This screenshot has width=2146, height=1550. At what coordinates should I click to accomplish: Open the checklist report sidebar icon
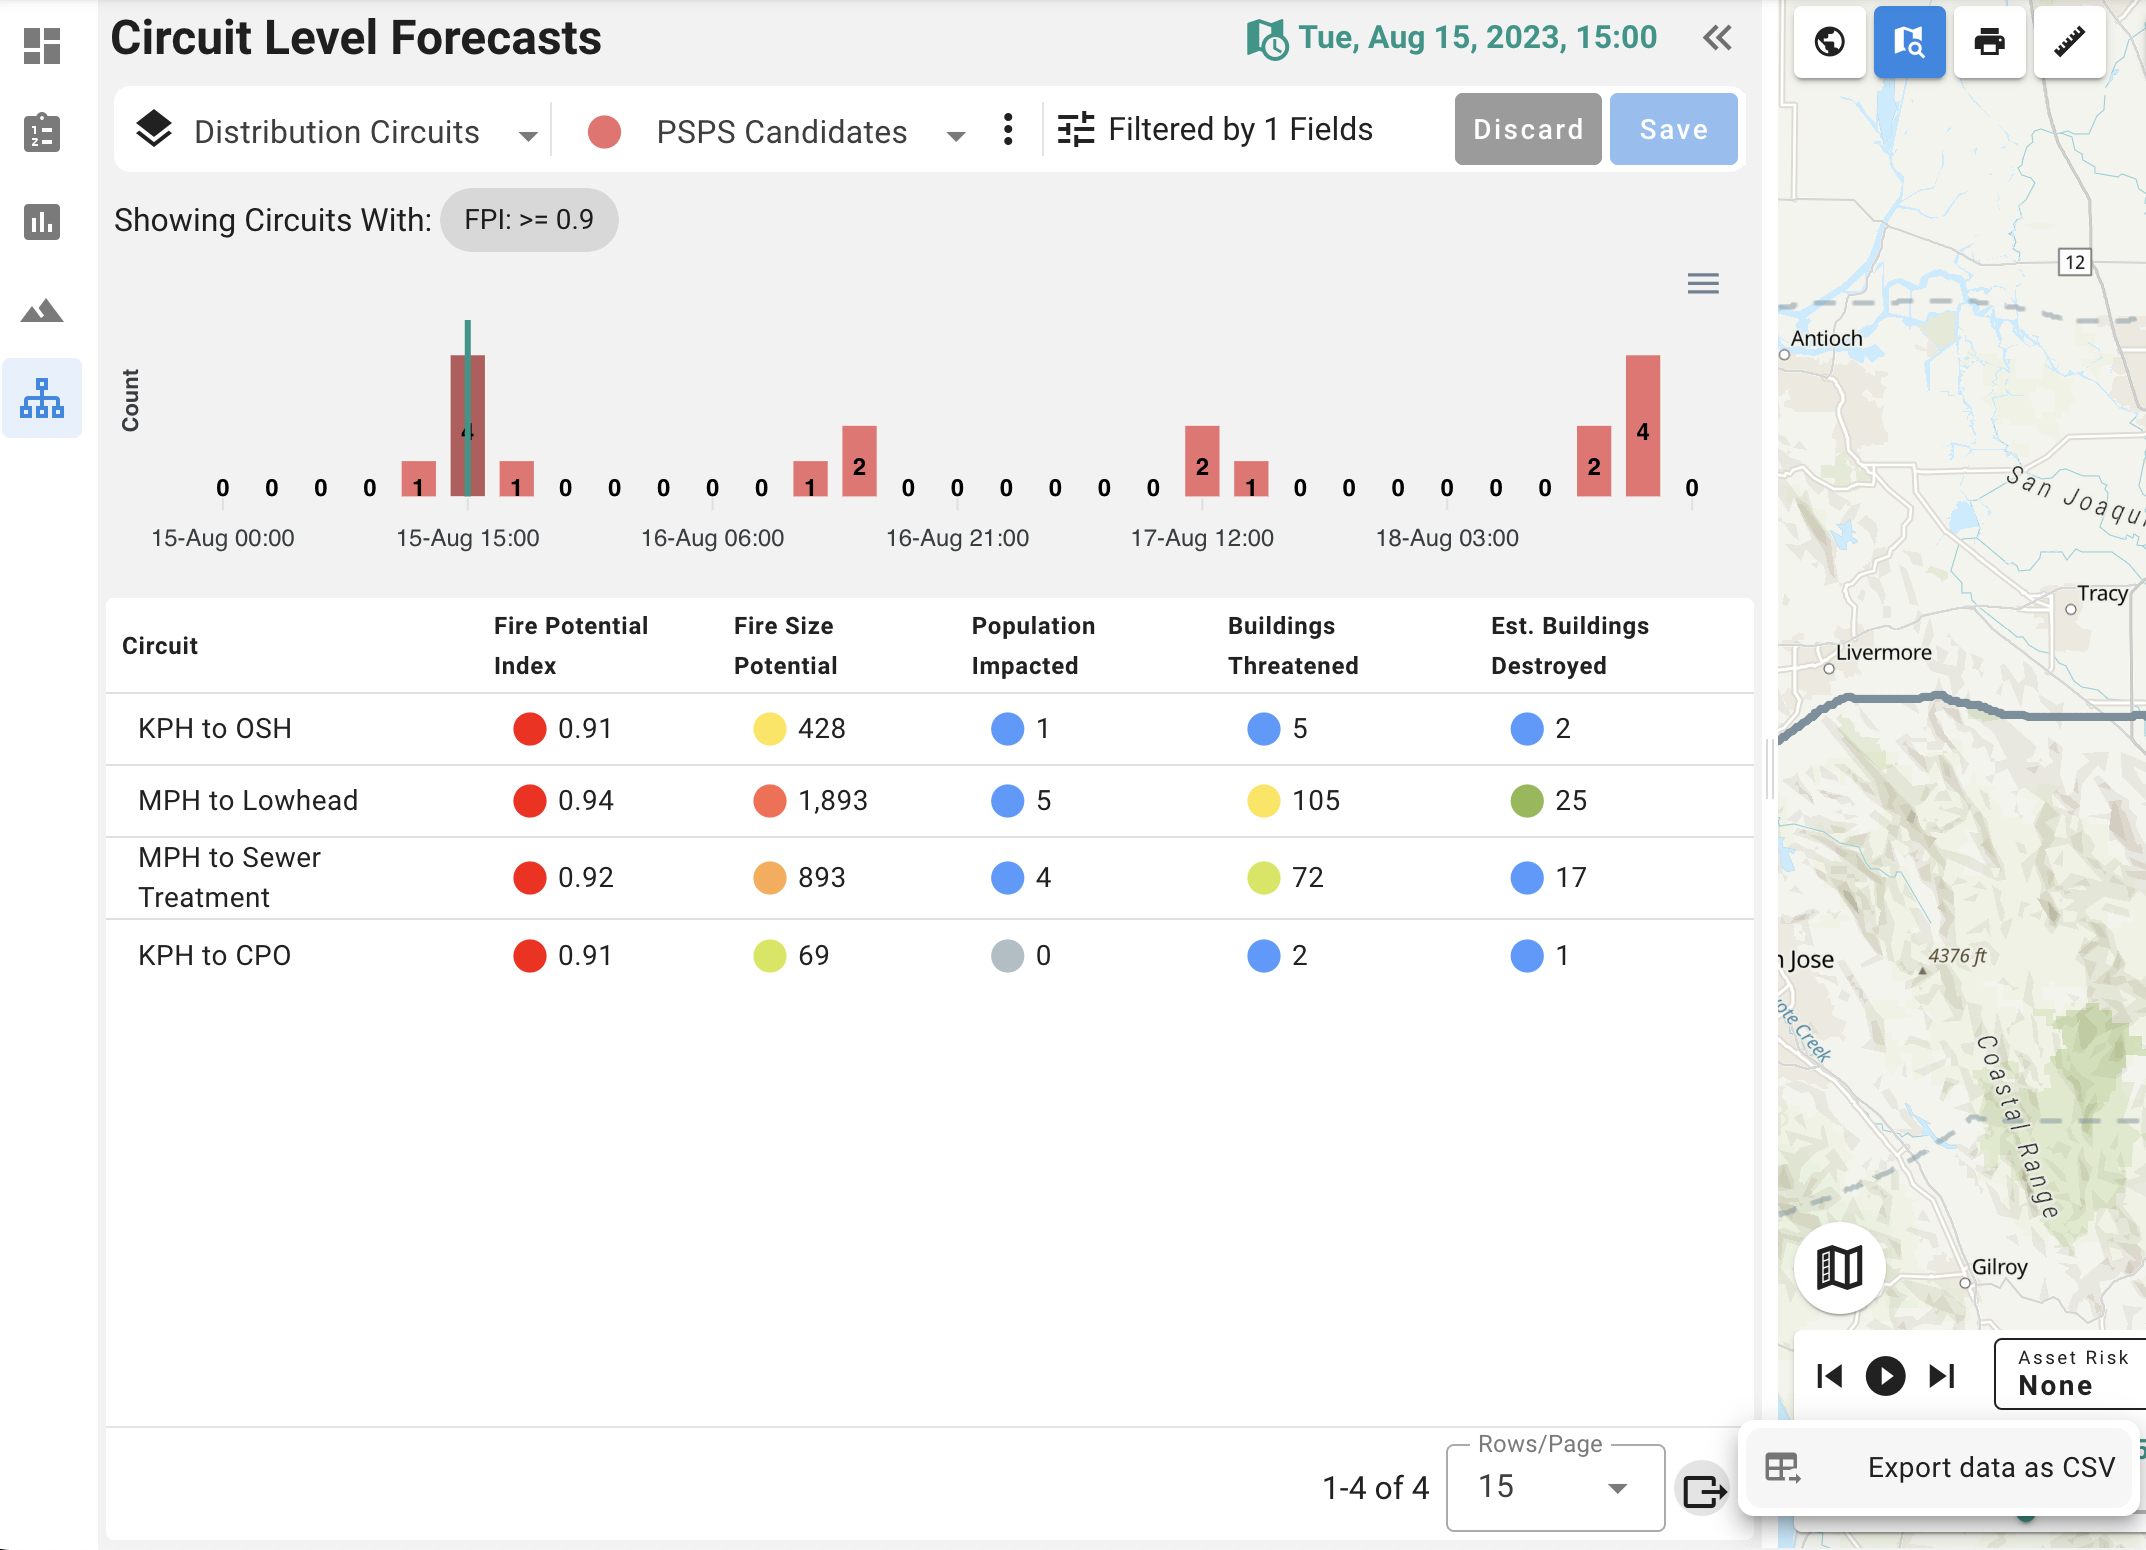[42, 133]
